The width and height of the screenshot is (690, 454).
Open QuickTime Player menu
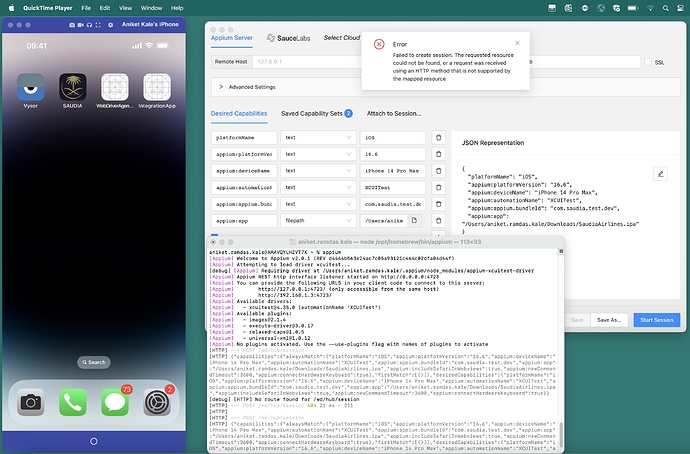click(x=48, y=8)
